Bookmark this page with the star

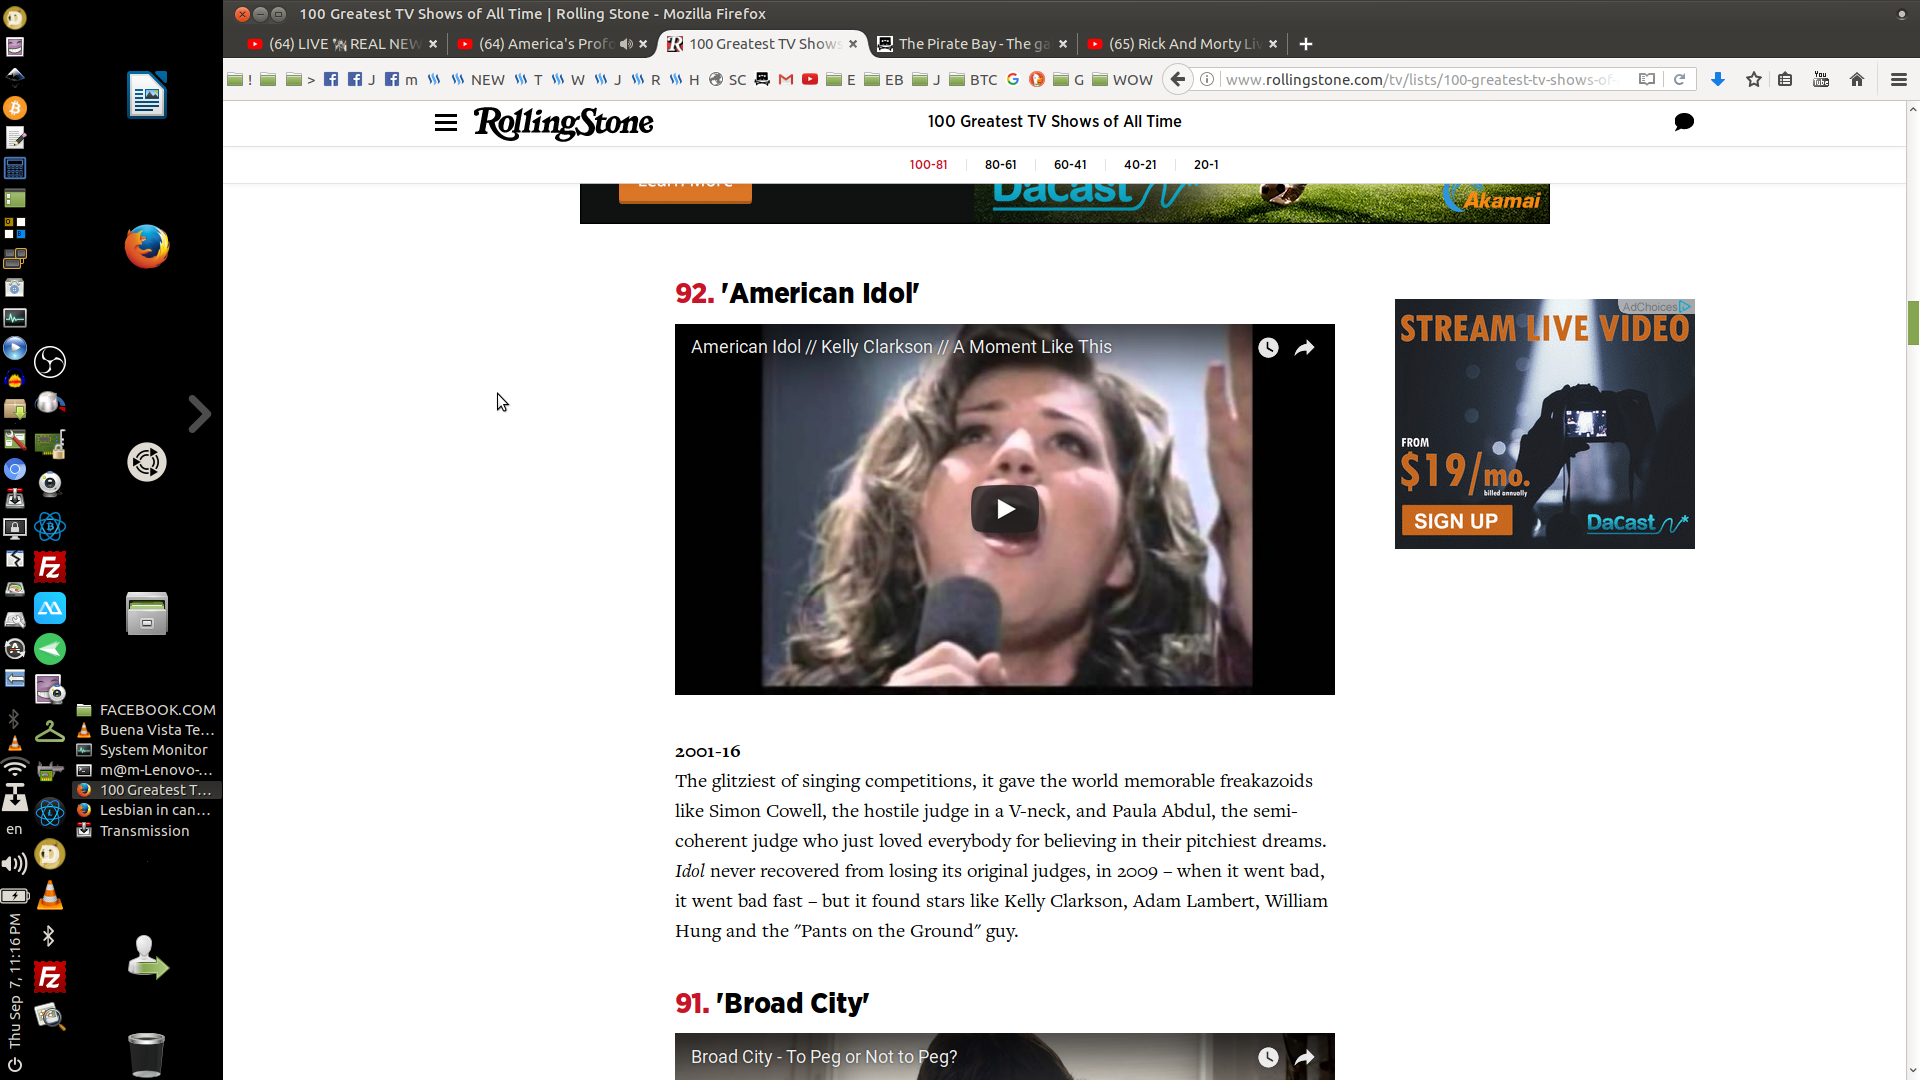(1754, 79)
